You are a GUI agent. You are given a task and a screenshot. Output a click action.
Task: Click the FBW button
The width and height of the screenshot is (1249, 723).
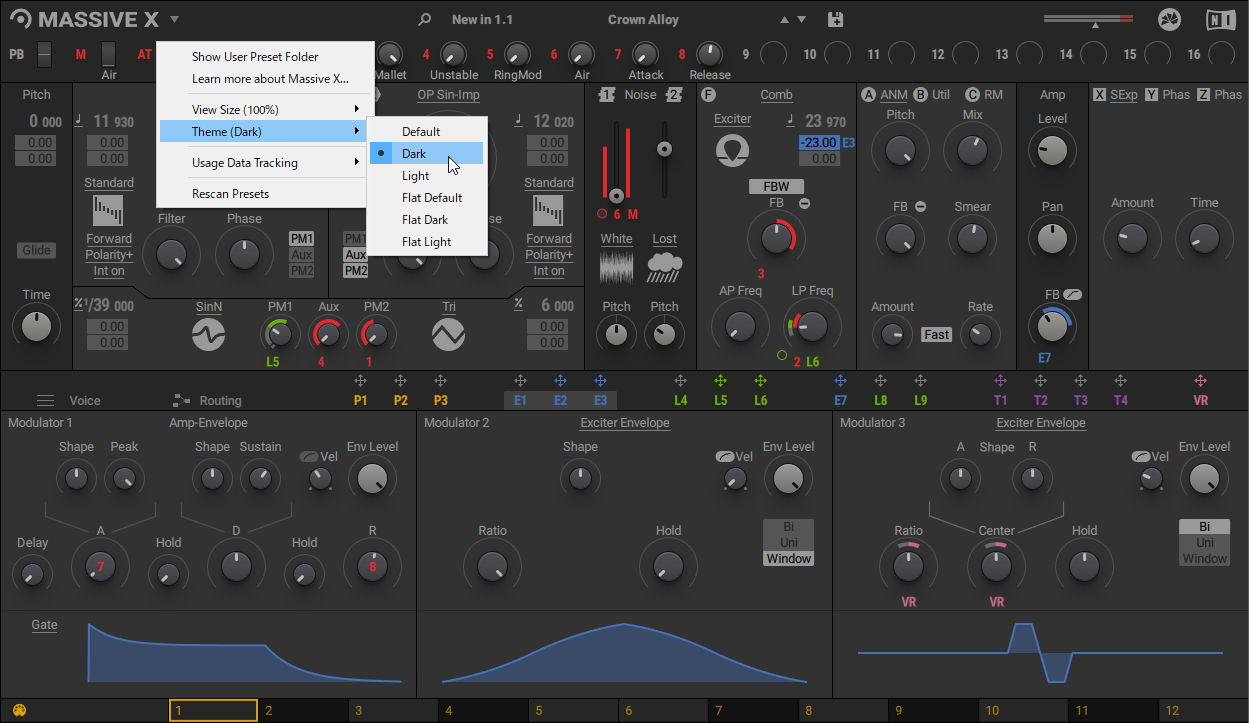(x=776, y=186)
